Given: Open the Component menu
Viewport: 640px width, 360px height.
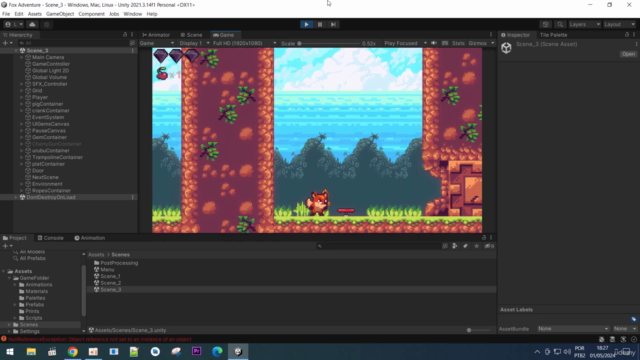Looking at the screenshot, I should point(91,14).
